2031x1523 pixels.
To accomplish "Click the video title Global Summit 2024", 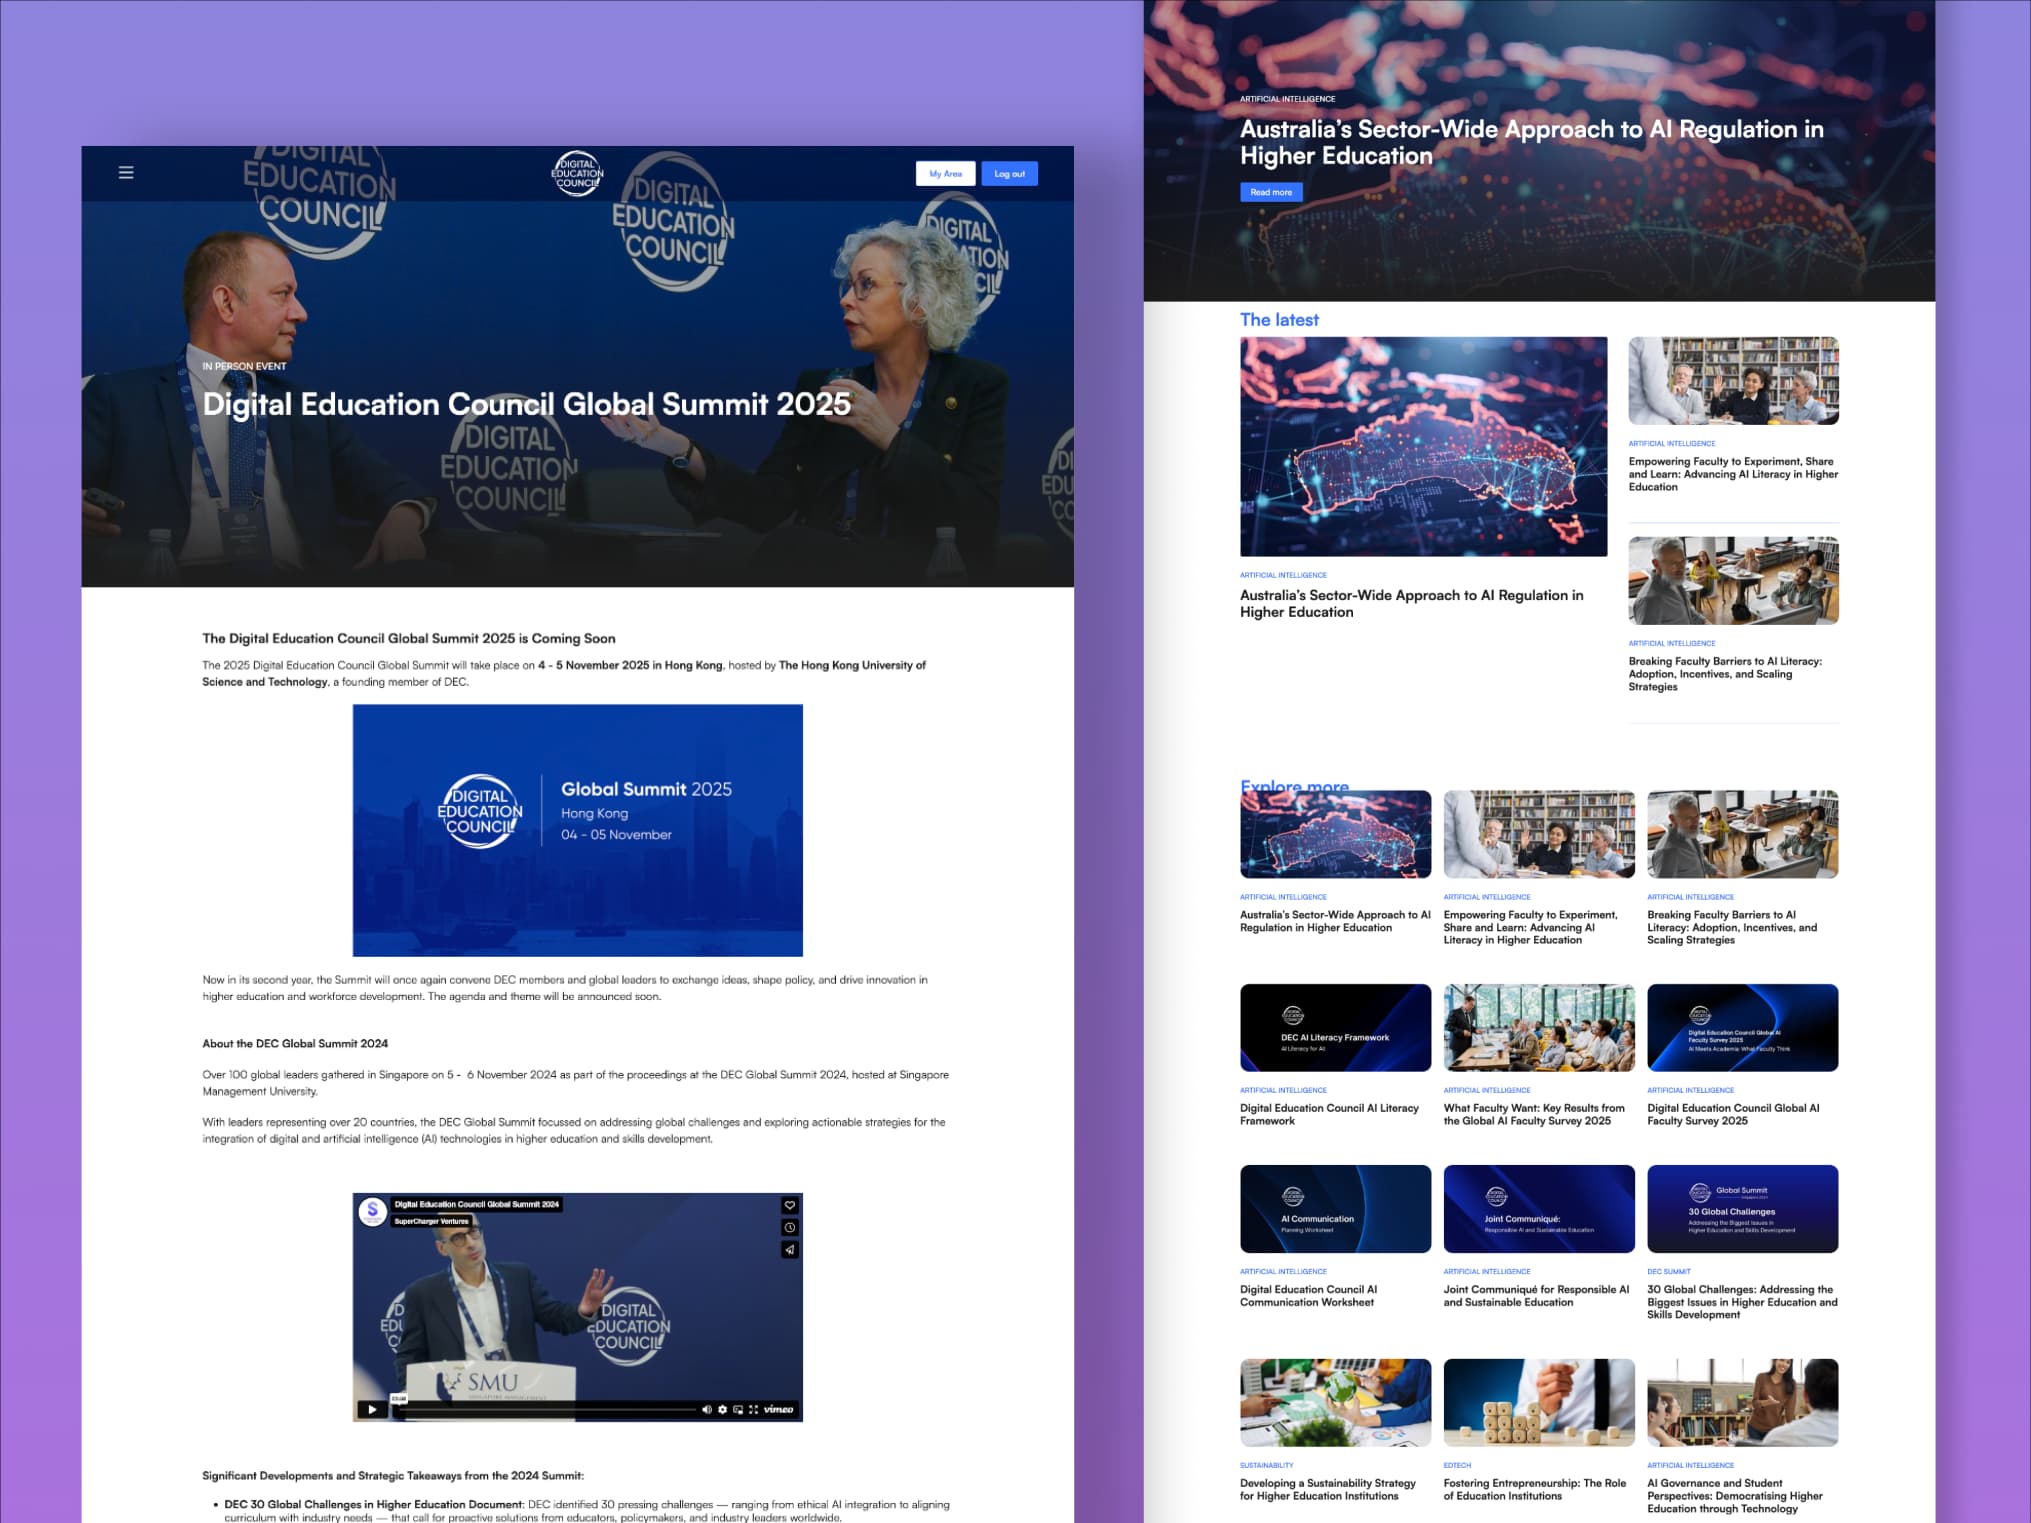I will [476, 1204].
